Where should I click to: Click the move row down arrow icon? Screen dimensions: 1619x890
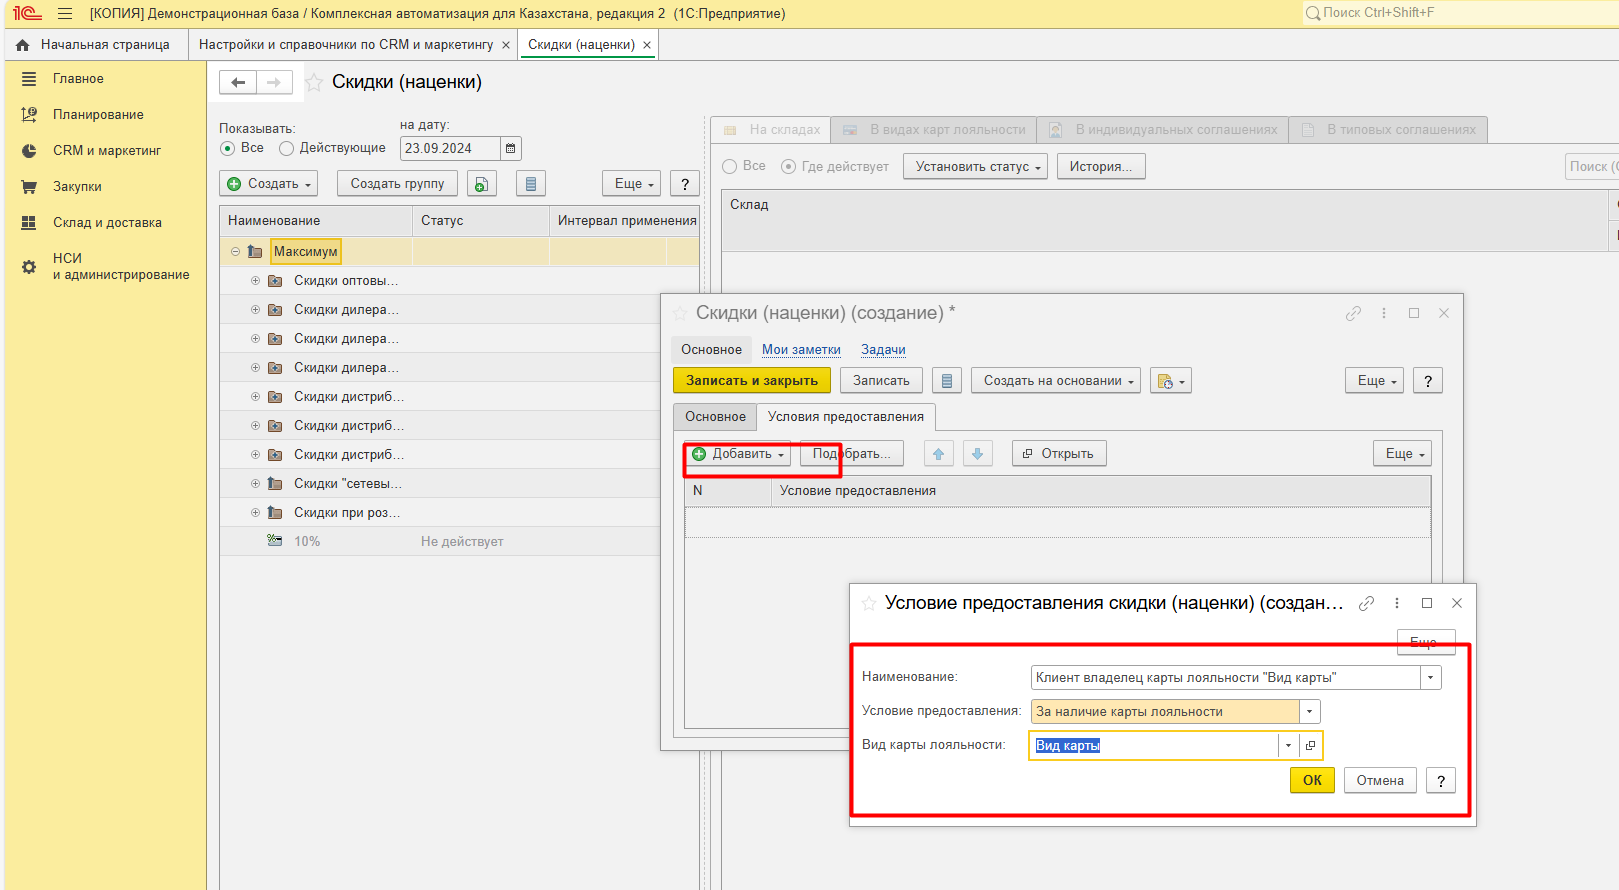(977, 454)
